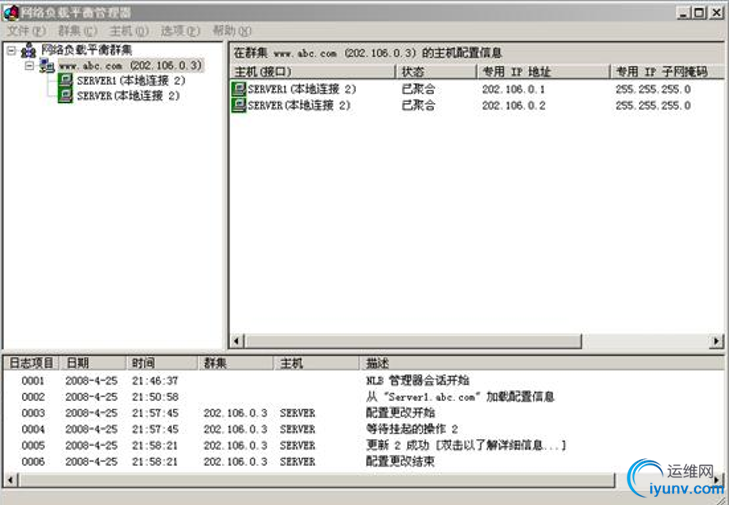The width and height of the screenshot is (730, 505).
Task: Click NLB 管理器会话开始 log description
Action: coord(418,381)
